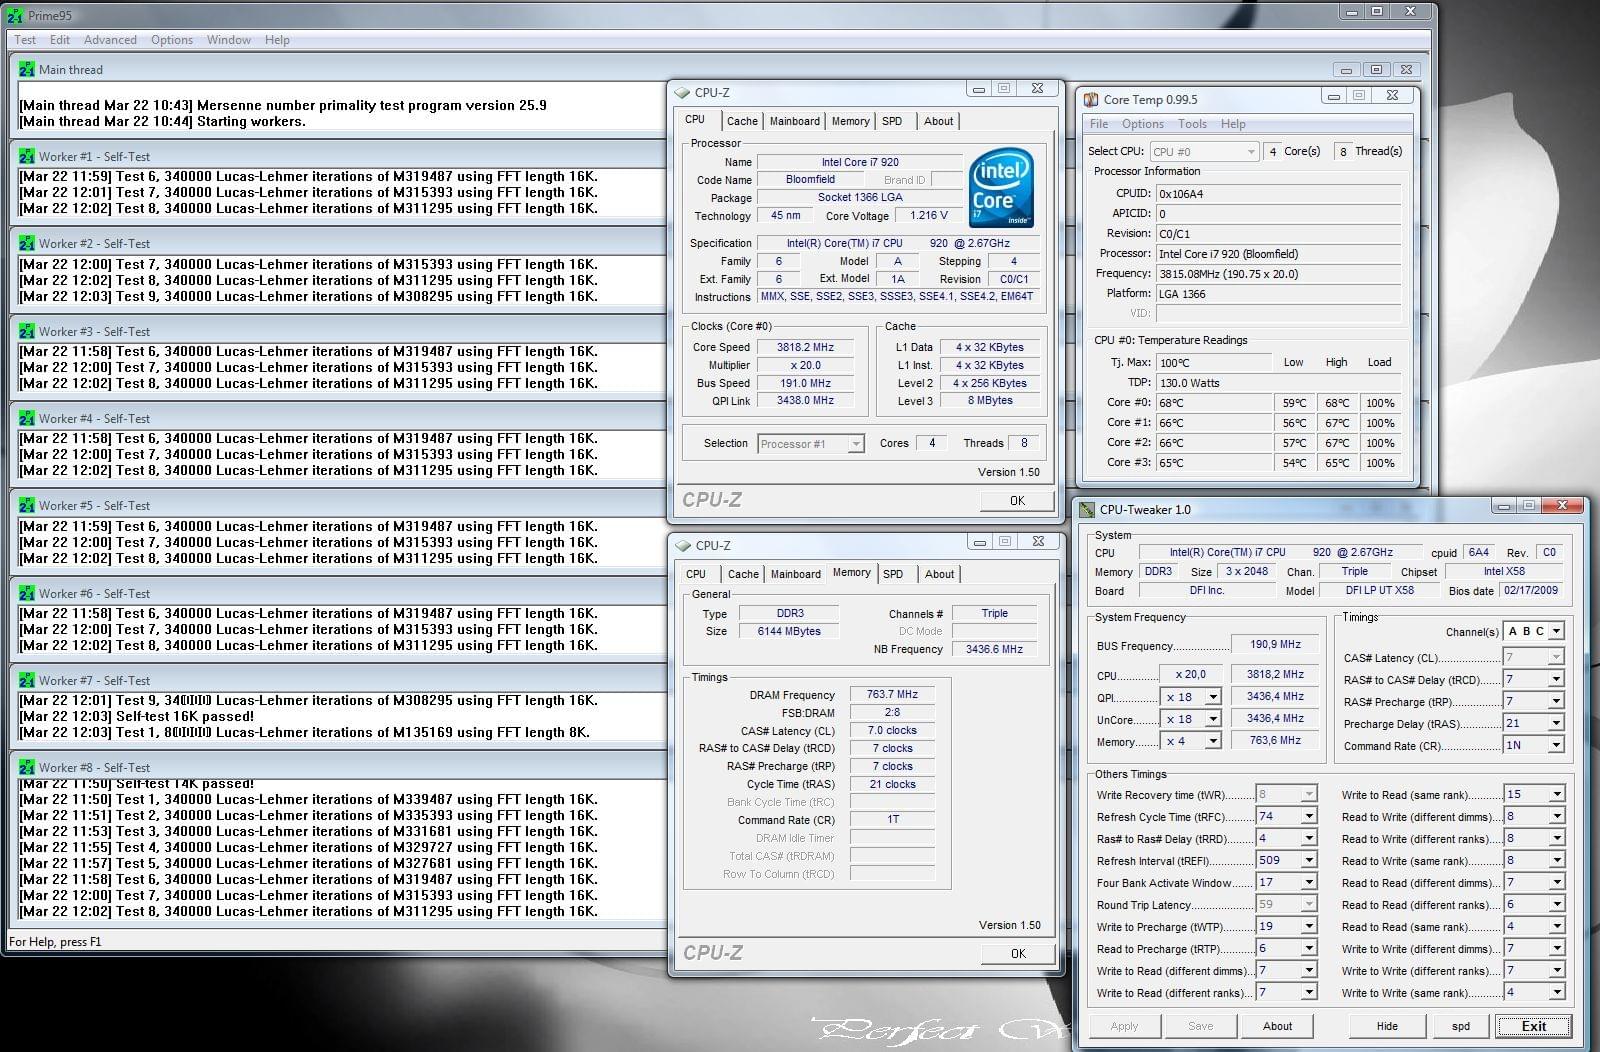Click the lower CPU-Z window title icon

(683, 545)
